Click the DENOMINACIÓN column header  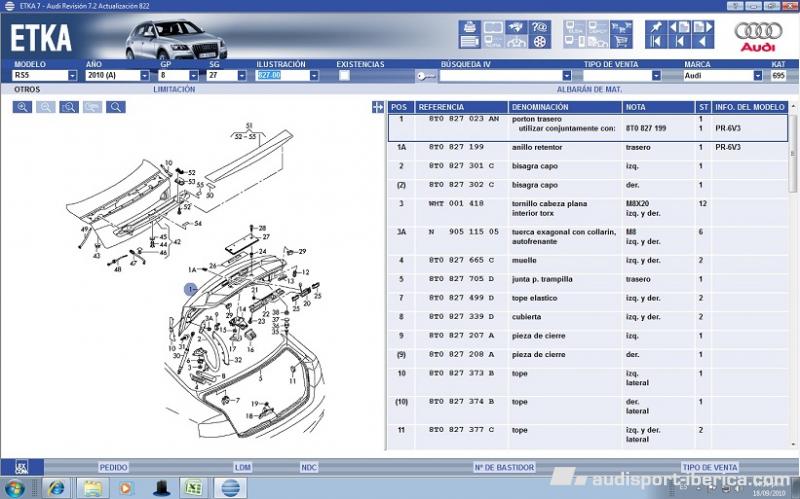click(x=565, y=107)
